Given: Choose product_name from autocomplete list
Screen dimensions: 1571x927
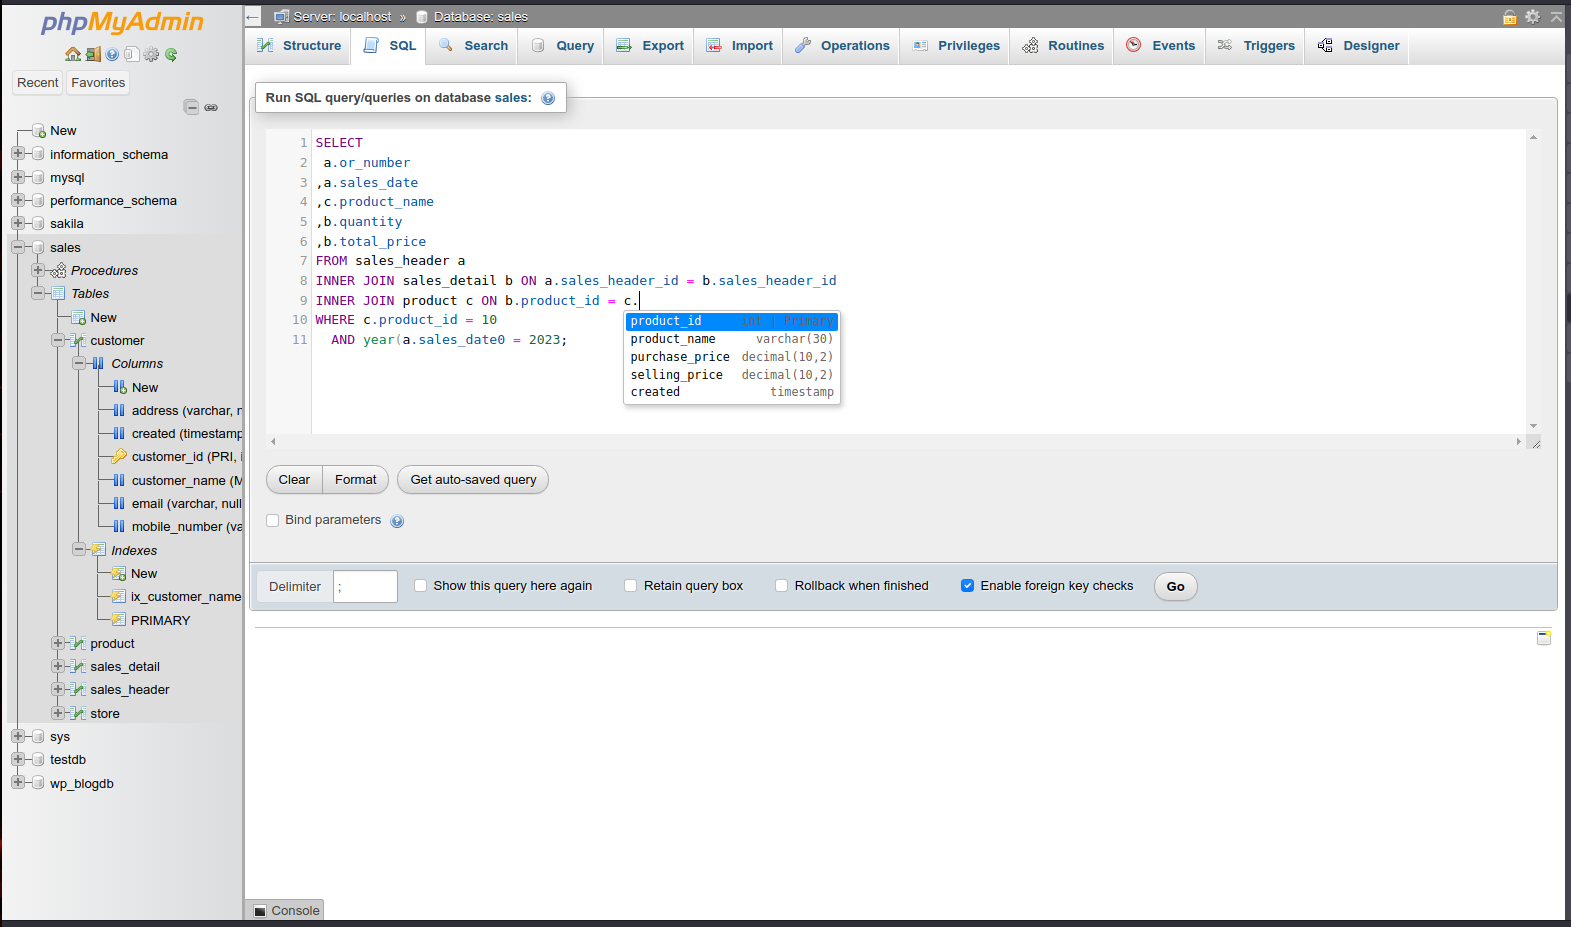Looking at the screenshot, I should click(732, 339).
